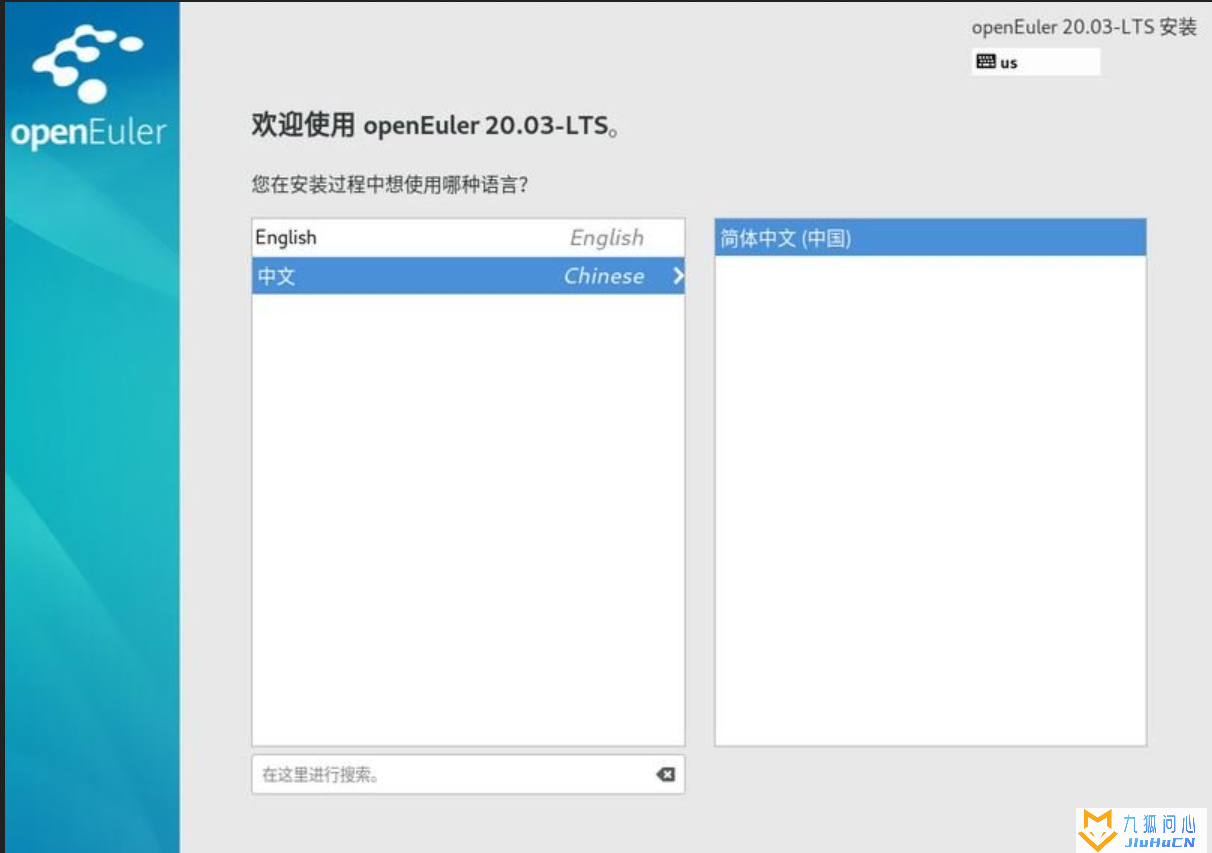Screen dimensions: 1212x853
Task: Click the chevron arrow on Chinese row
Action: point(678,276)
